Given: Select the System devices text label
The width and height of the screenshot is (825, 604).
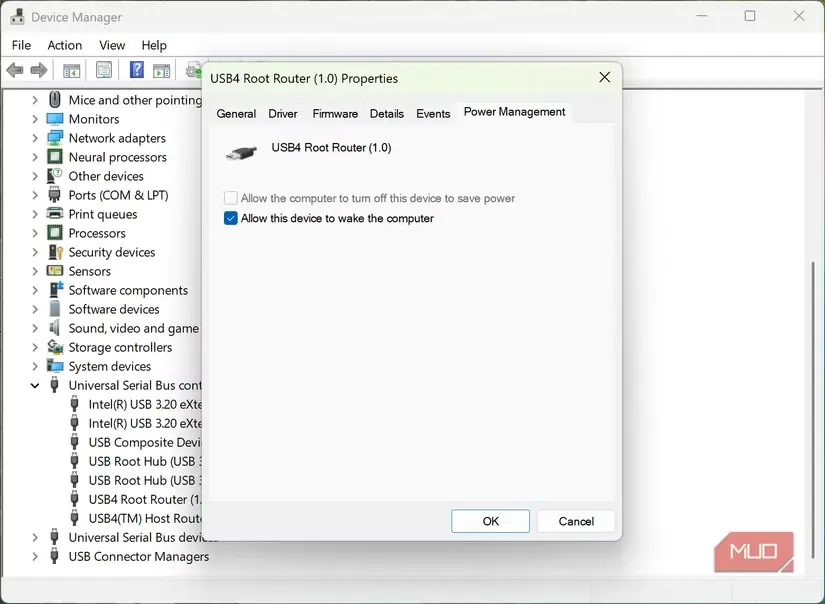Looking at the screenshot, I should [x=109, y=366].
